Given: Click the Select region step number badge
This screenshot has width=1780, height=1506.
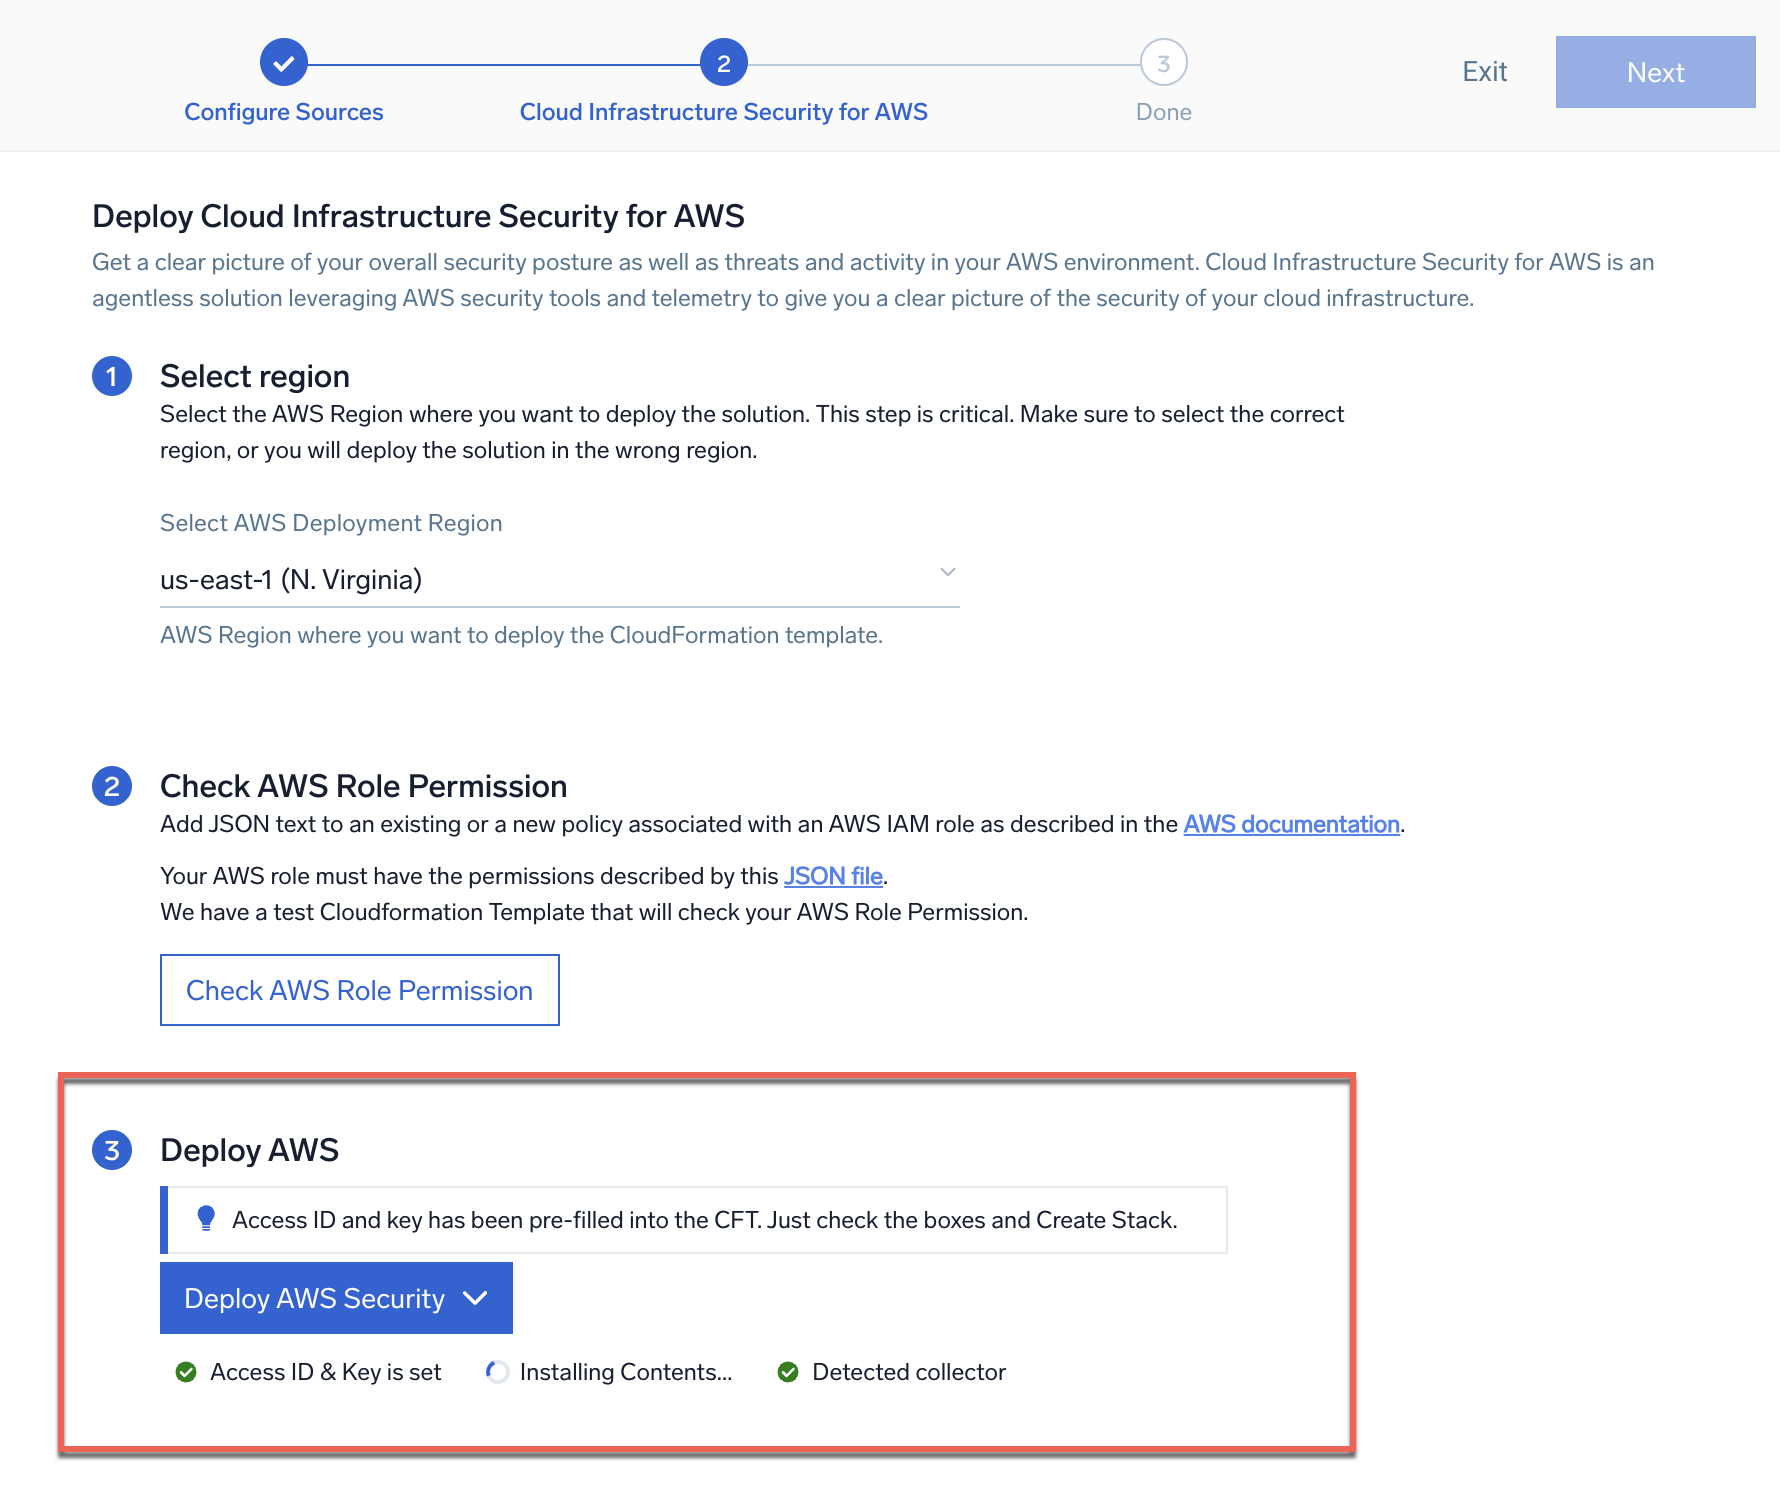Looking at the screenshot, I should coord(112,377).
